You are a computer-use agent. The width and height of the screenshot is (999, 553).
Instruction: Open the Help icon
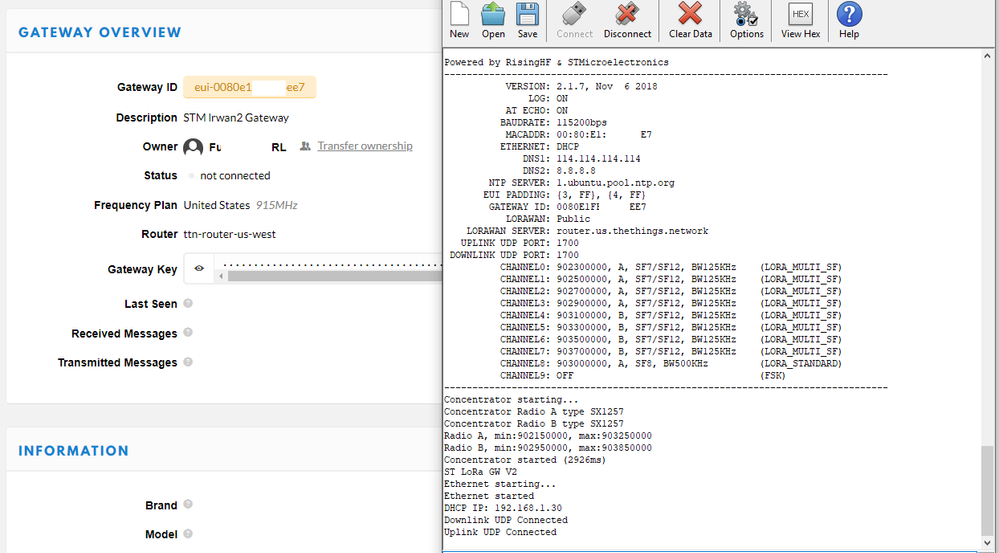coord(849,20)
